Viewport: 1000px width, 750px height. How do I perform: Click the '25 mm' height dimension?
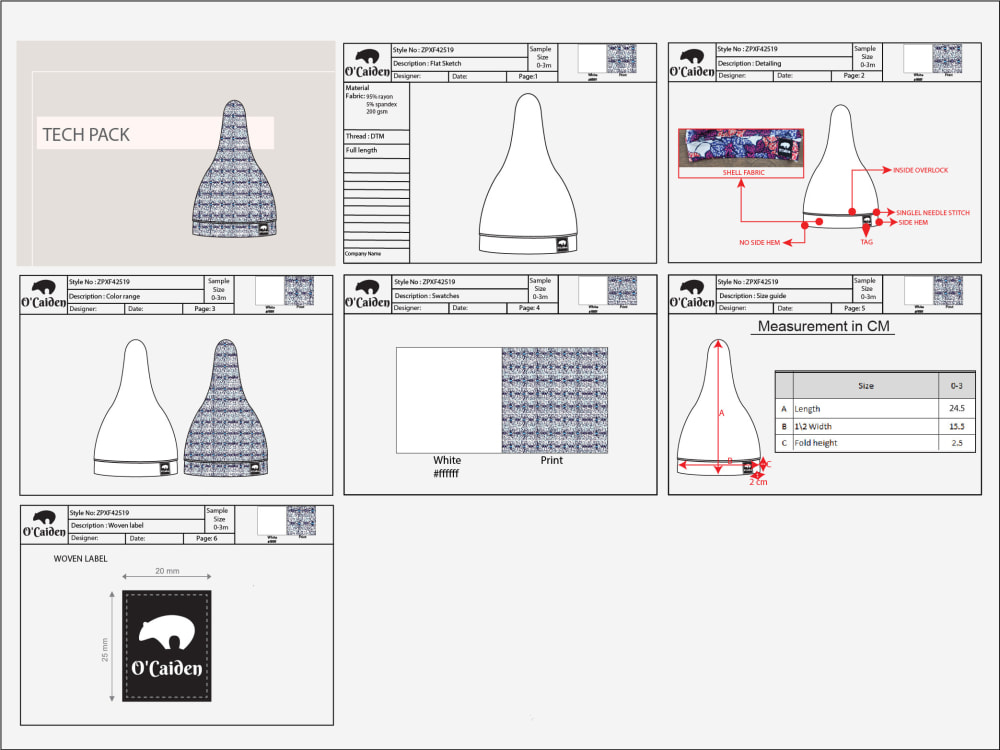[x=105, y=649]
